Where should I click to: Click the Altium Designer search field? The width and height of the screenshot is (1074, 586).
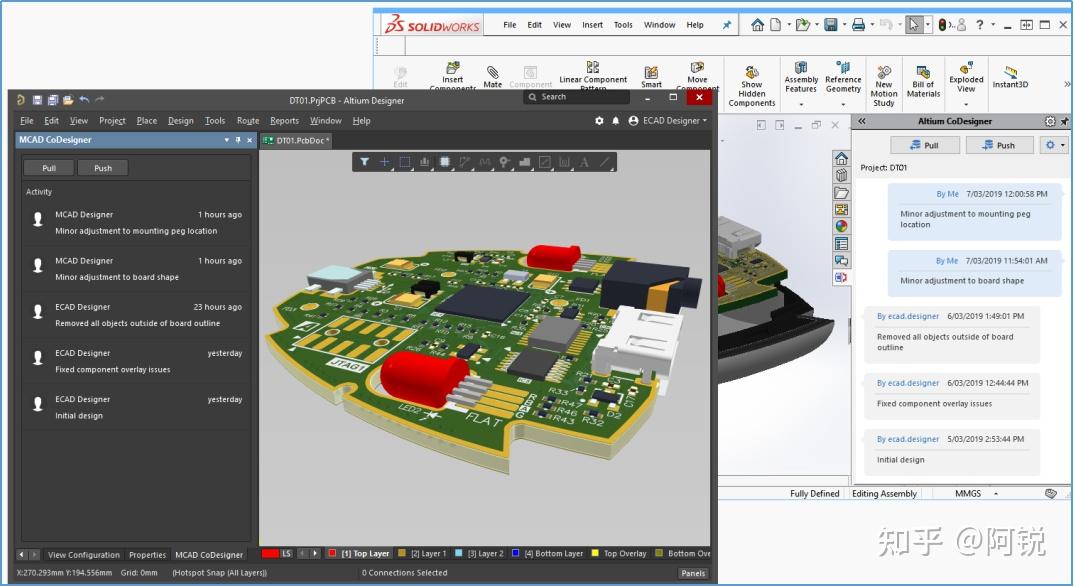tap(578, 97)
